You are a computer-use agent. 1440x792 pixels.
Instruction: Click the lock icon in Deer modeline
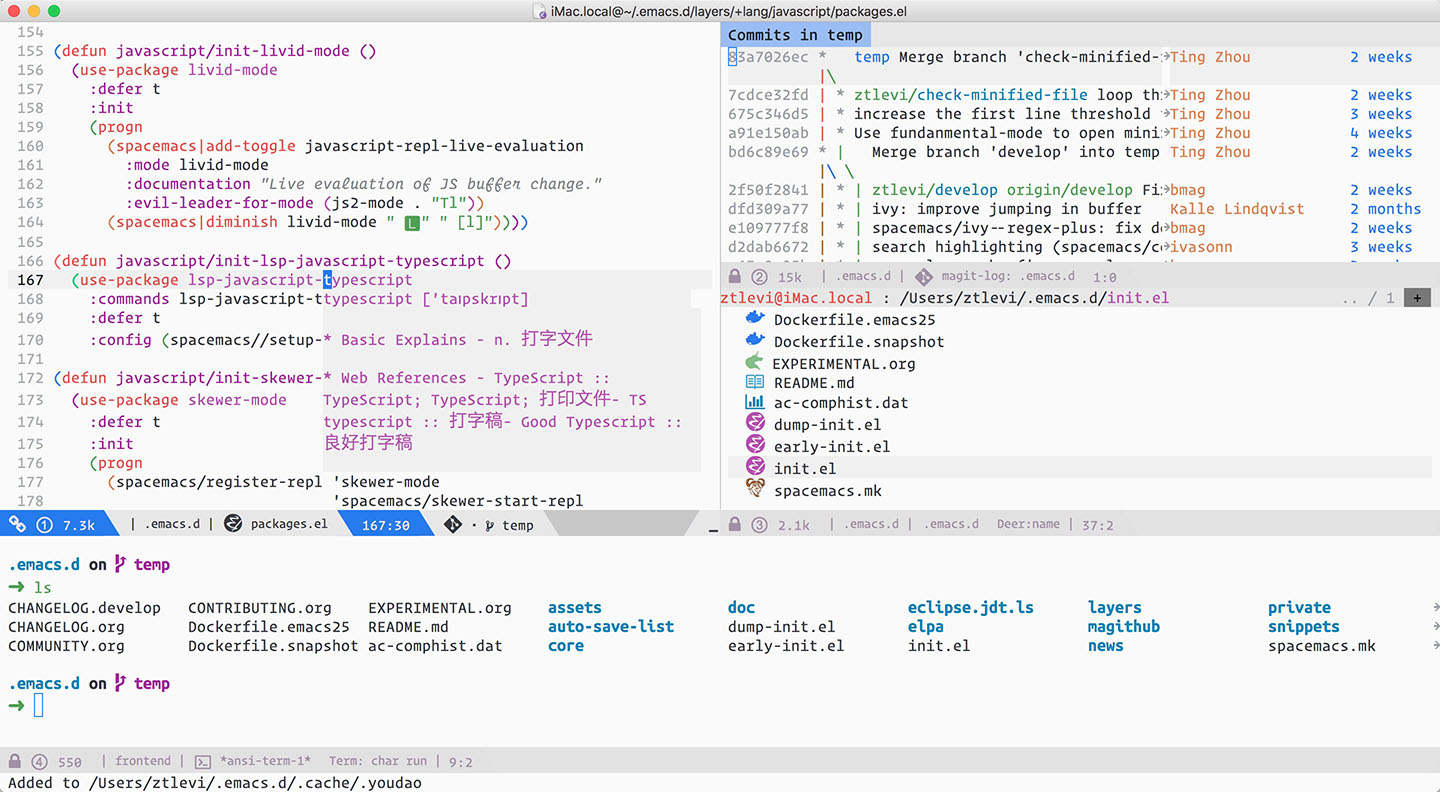(735, 524)
